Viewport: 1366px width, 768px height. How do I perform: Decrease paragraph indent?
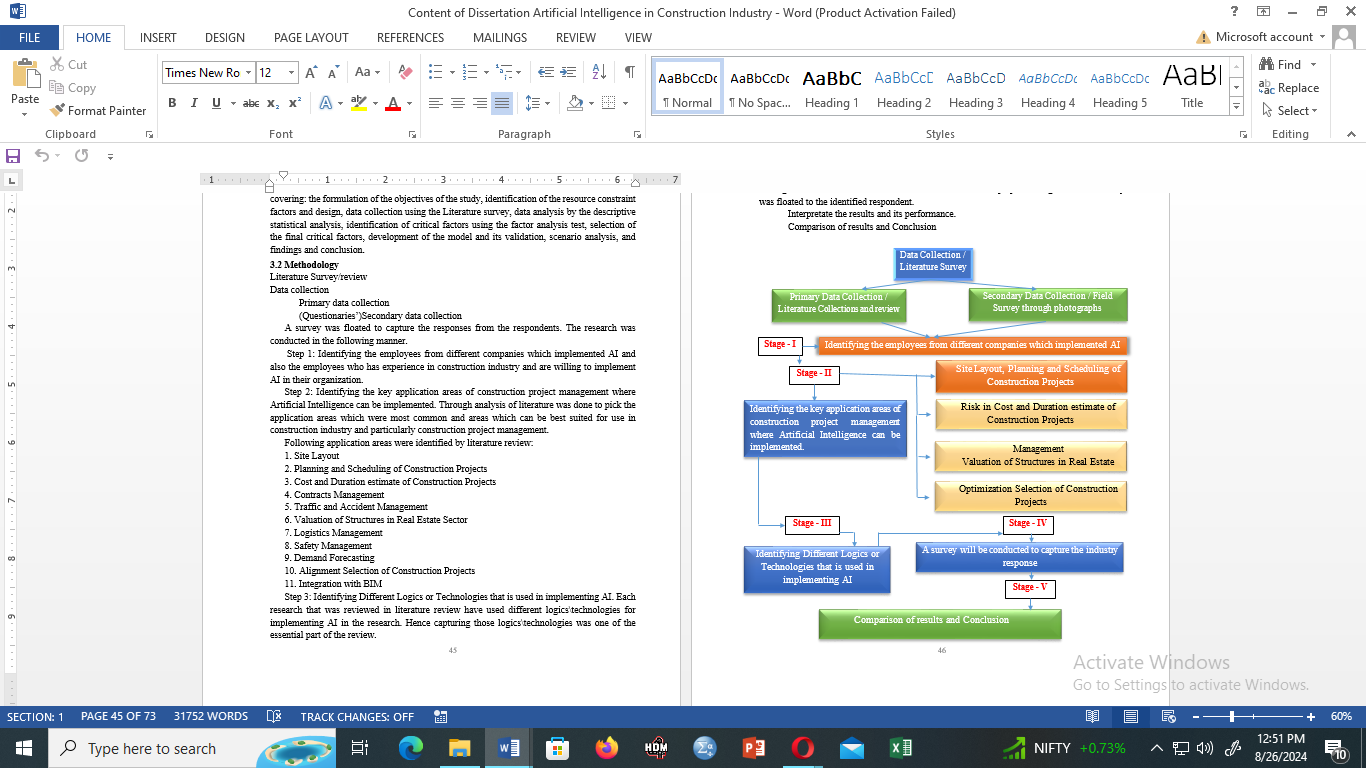pos(545,72)
